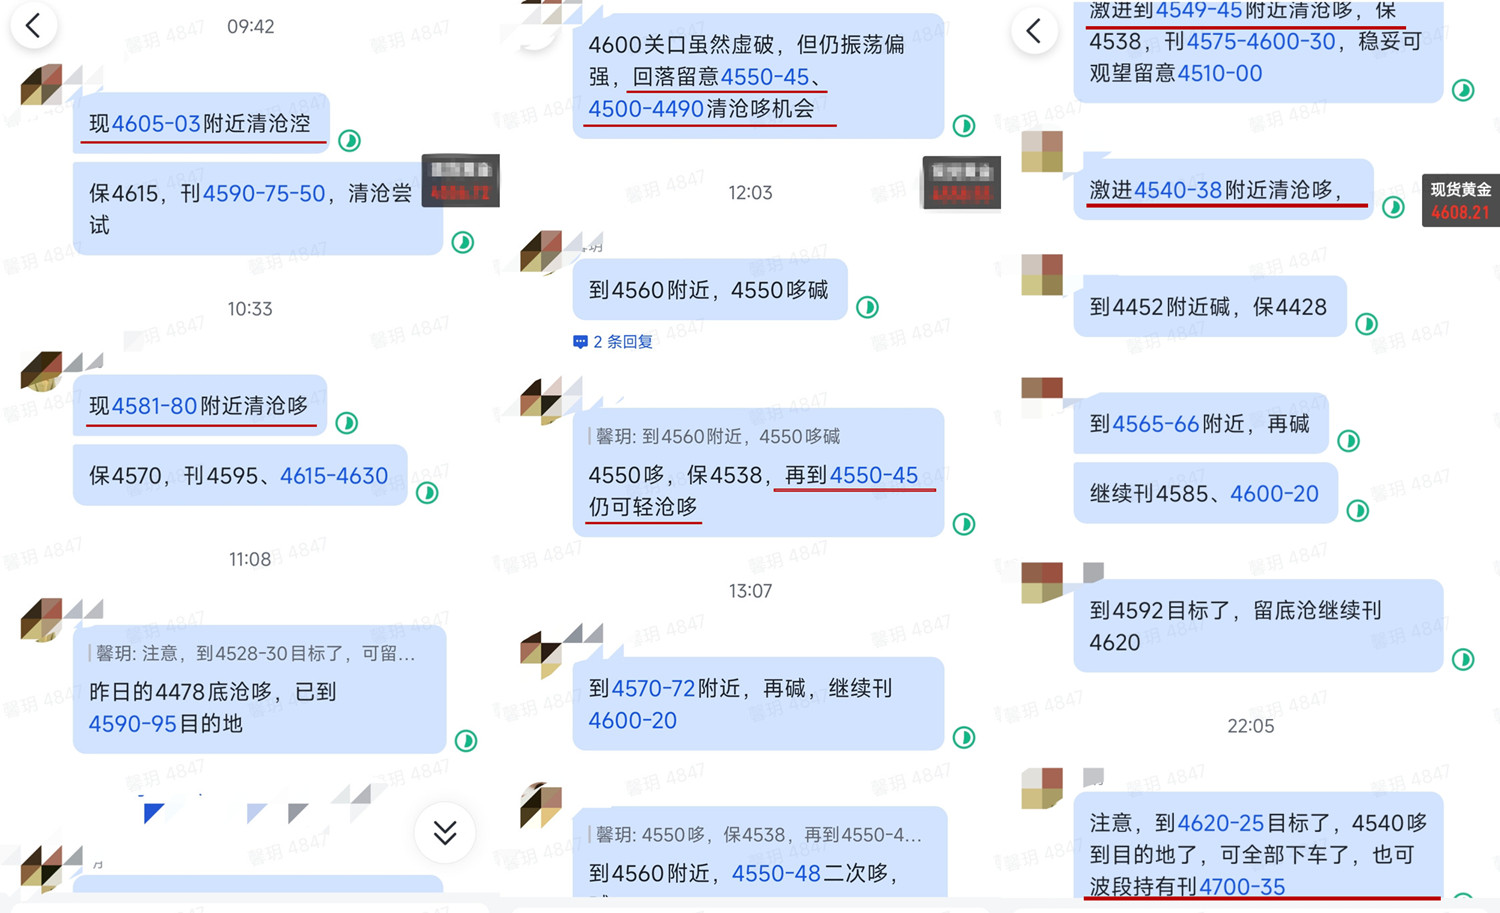Image resolution: width=1500 pixels, height=913 pixels.
Task: Select the message bubble 到4592目标了，留底沧继续刊4620
Action: (1258, 626)
